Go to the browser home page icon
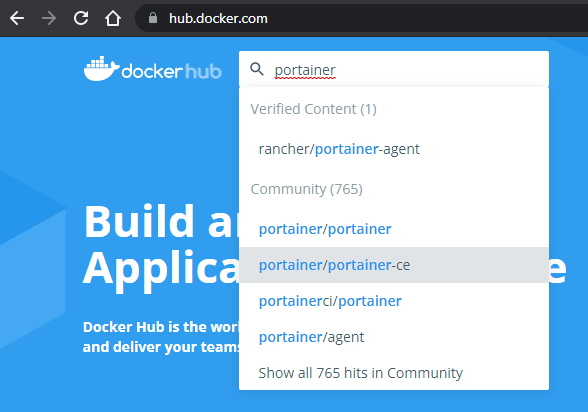Image resolution: width=588 pixels, height=412 pixels. click(x=113, y=18)
